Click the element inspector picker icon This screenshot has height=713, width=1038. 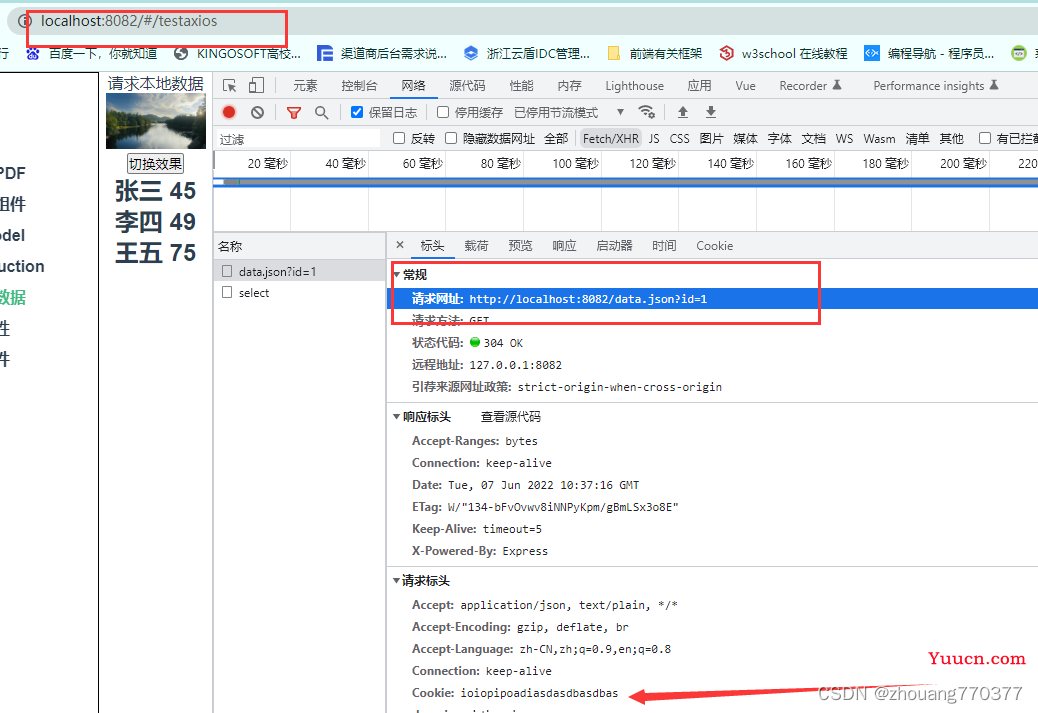point(230,85)
